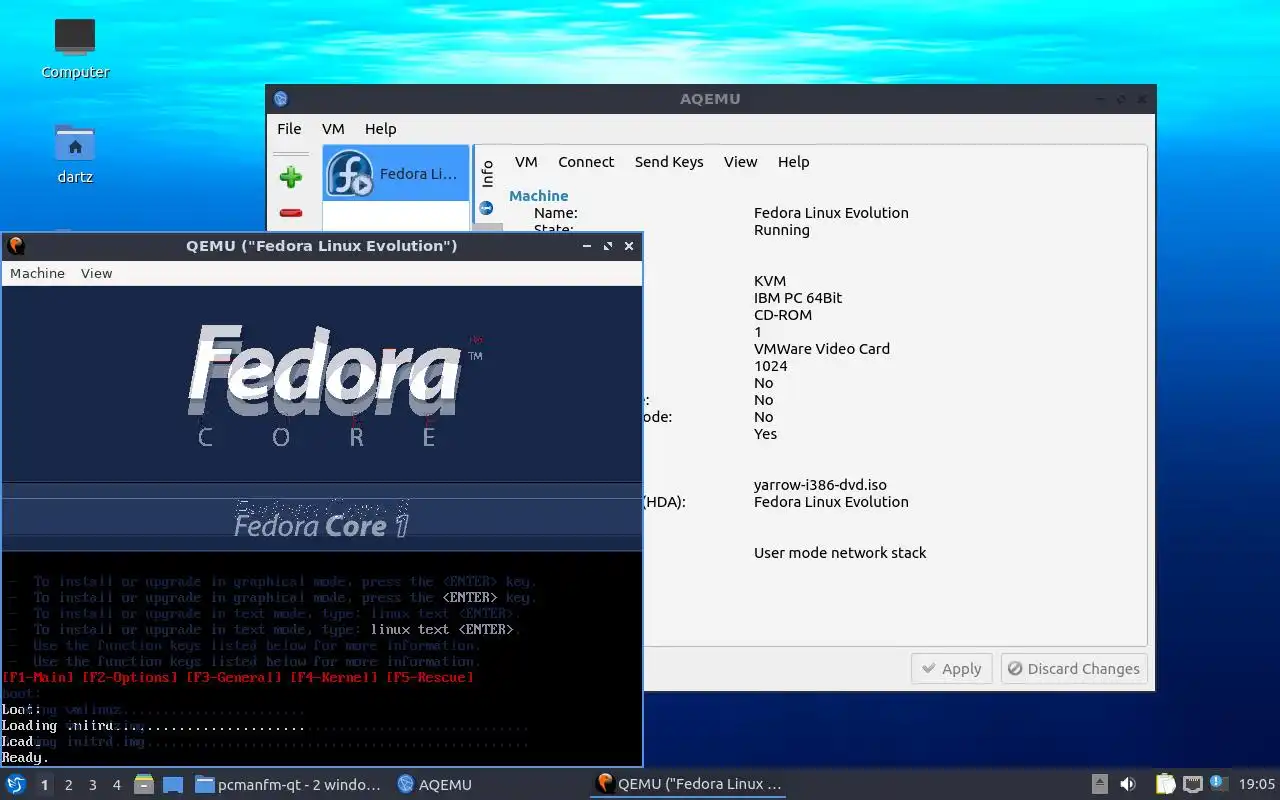Screen dimensions: 1280x800
Task: Switch to virtual desktop 3
Action: tap(92, 785)
